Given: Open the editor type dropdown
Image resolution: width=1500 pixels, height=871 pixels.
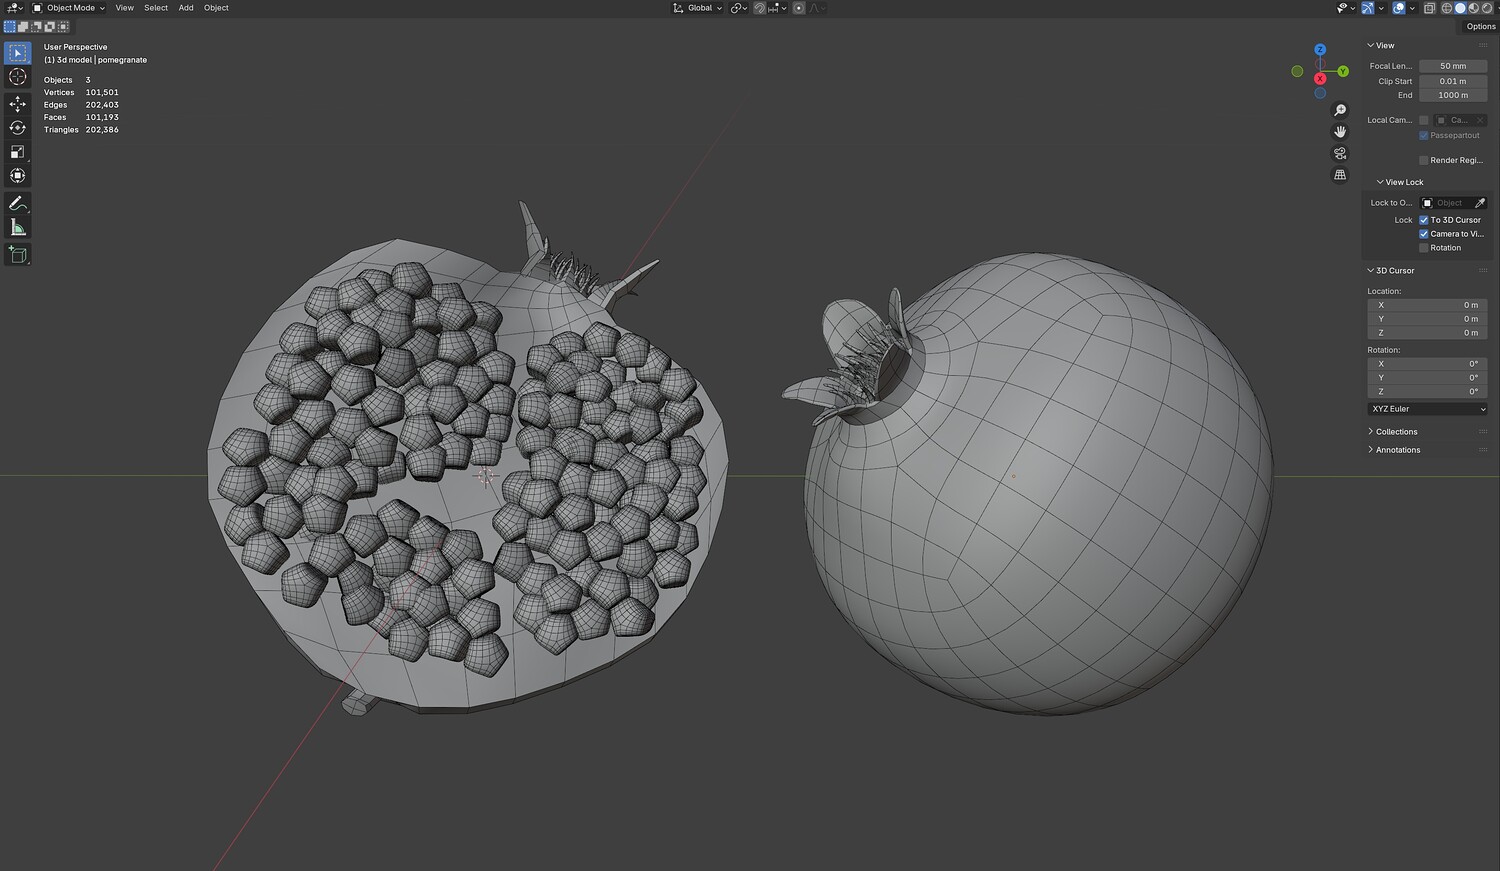Looking at the screenshot, I should point(14,8).
